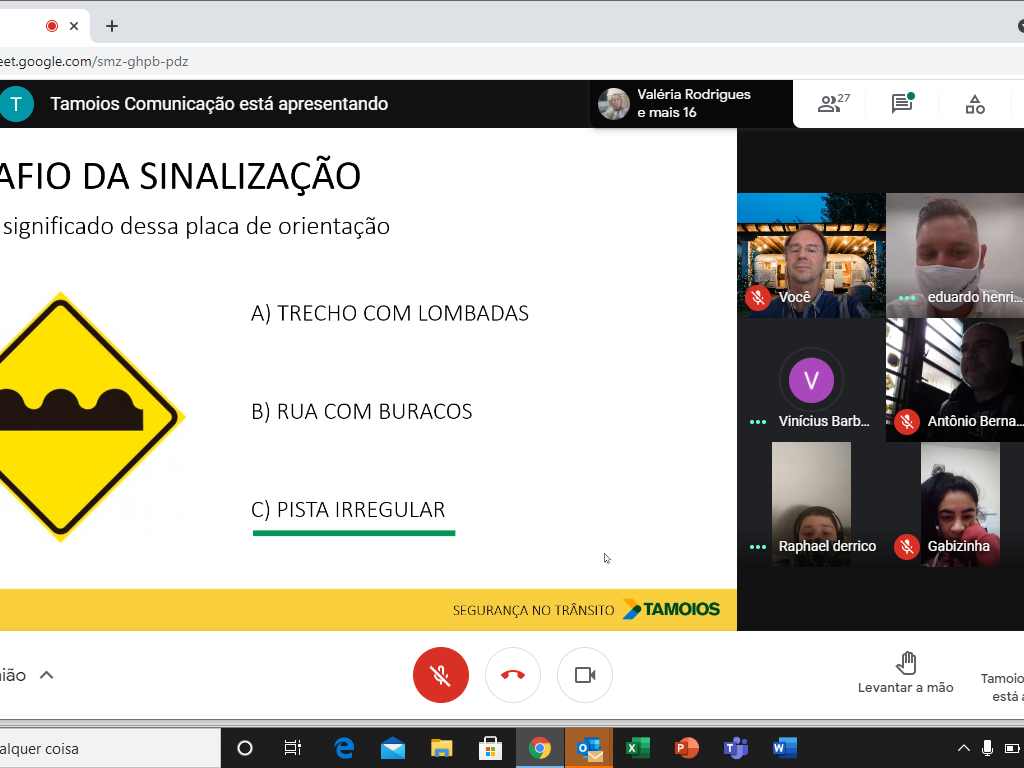
Task: Open Microsoft Teams from the taskbar
Action: (x=735, y=748)
